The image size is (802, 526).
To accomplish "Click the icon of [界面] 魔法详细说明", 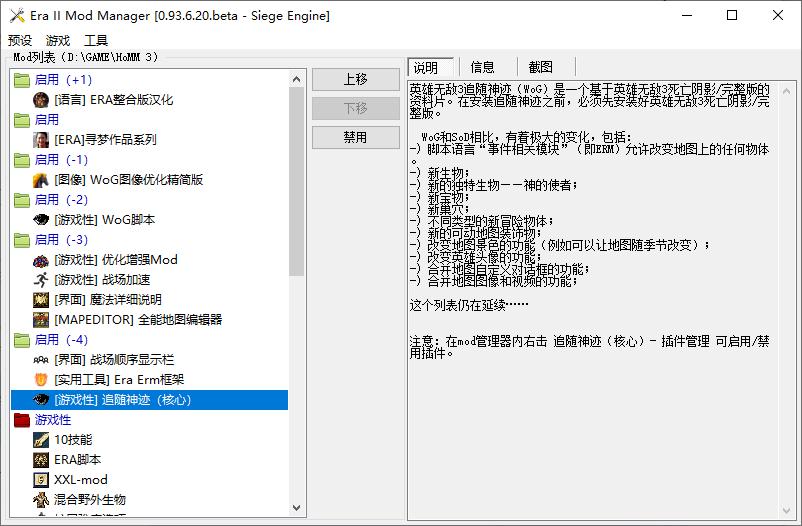I will pyautogui.click(x=41, y=300).
